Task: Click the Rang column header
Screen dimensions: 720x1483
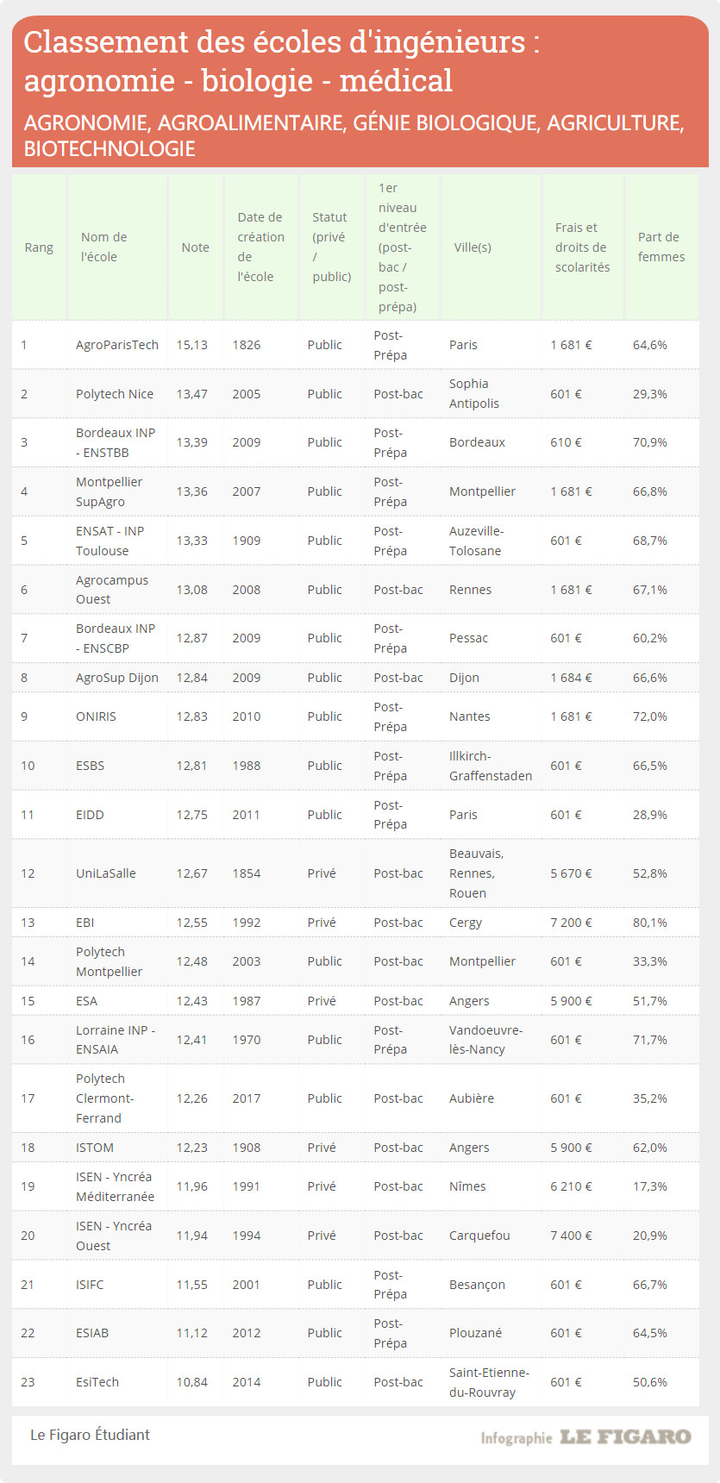Action: (39, 247)
